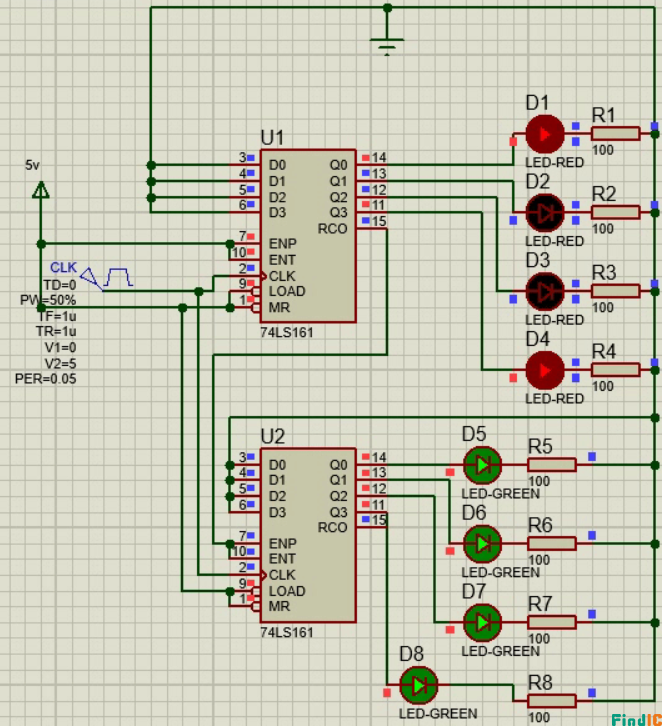Viewport: 662px width, 726px height.
Task: Click the R3 resistor body
Action: pyautogui.click(x=615, y=291)
